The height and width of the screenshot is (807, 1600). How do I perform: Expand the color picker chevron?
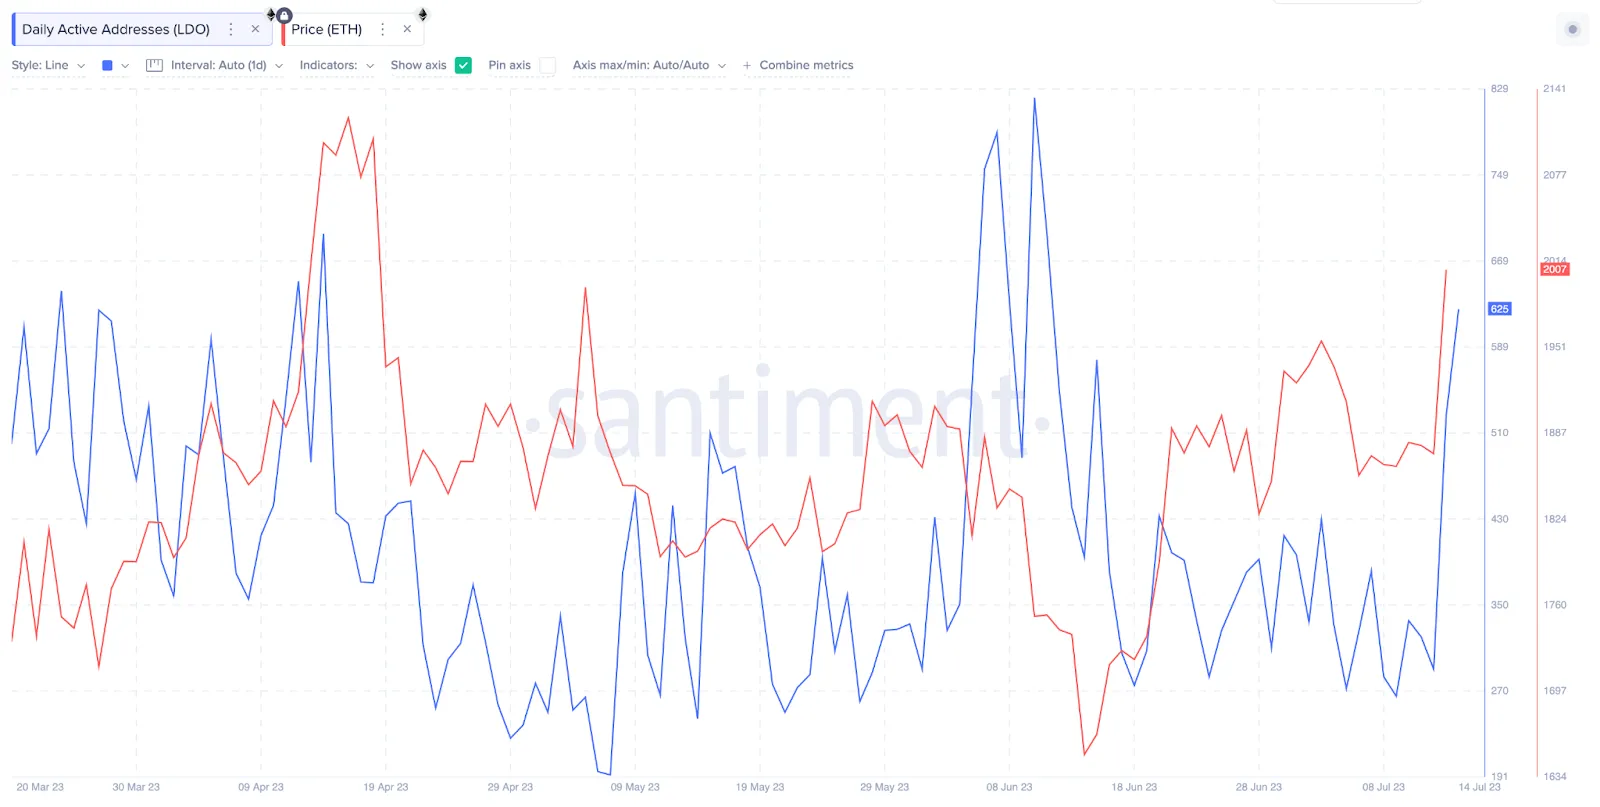(x=125, y=65)
